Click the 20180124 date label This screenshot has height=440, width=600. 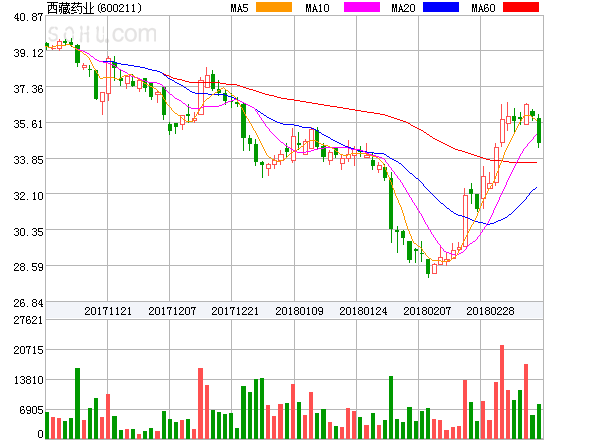[x=363, y=311]
